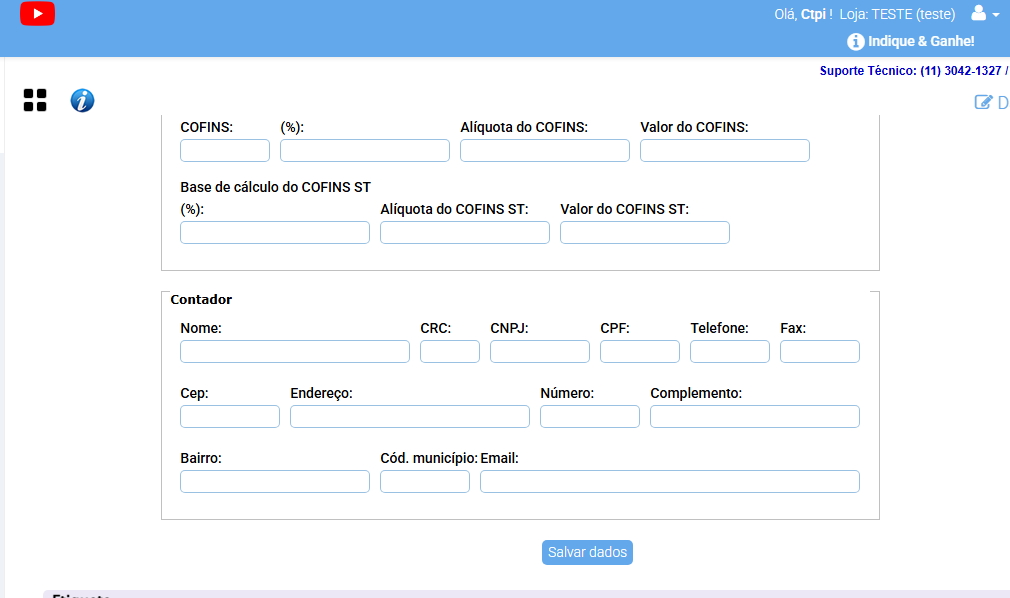The image size is (1010, 598).
Task: Focus the COFINS input field
Action: coord(224,150)
